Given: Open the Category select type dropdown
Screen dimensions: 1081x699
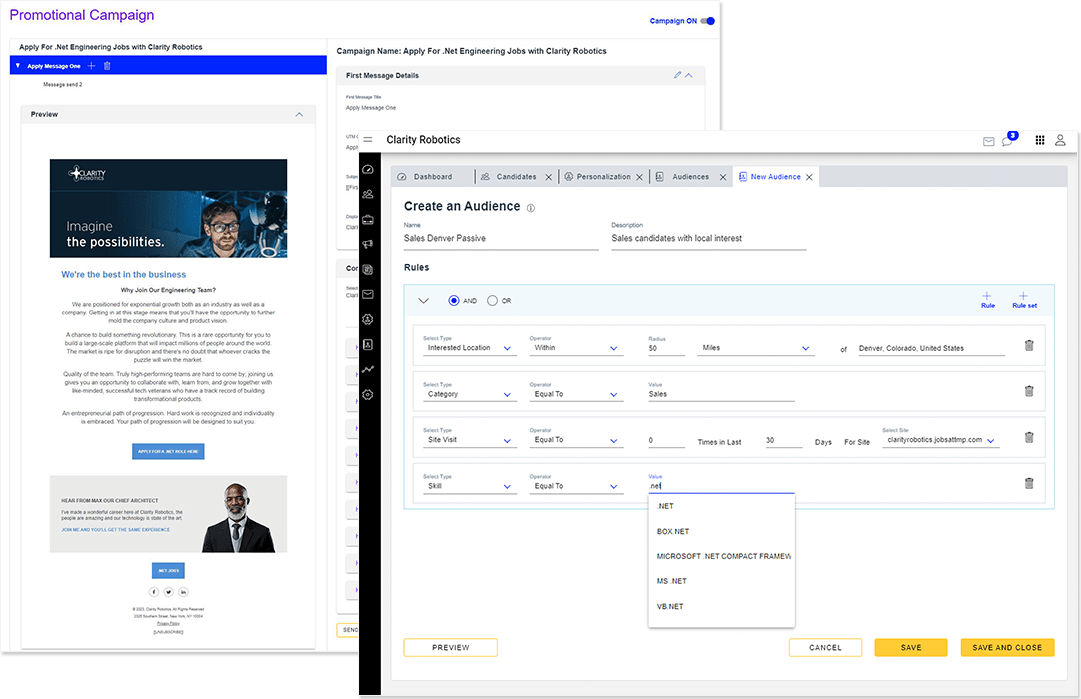Looking at the screenshot, I should [469, 394].
